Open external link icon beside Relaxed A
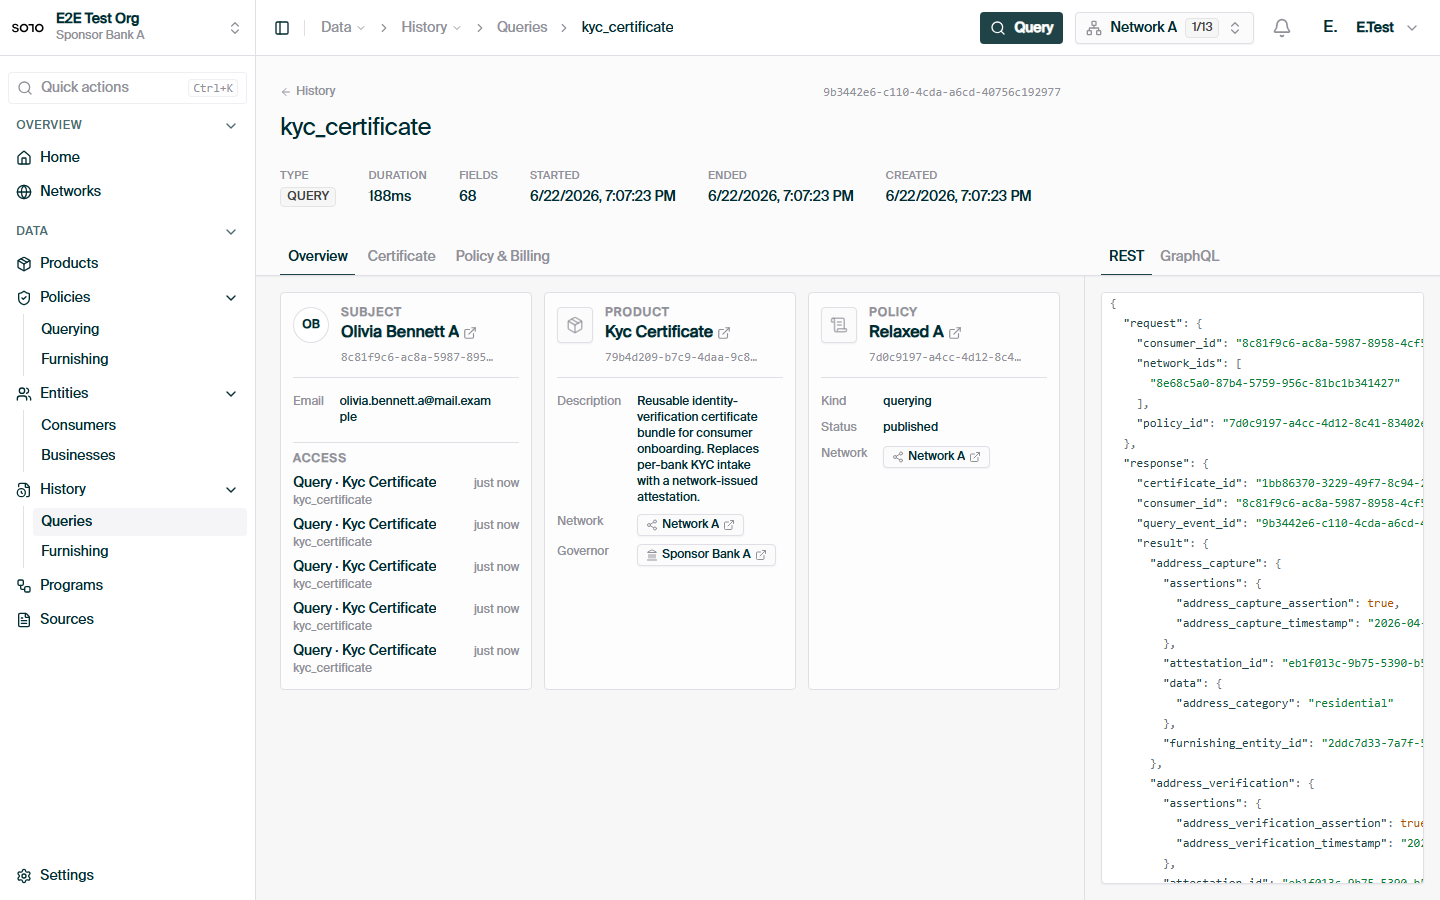The height and width of the screenshot is (900, 1440). pos(955,333)
